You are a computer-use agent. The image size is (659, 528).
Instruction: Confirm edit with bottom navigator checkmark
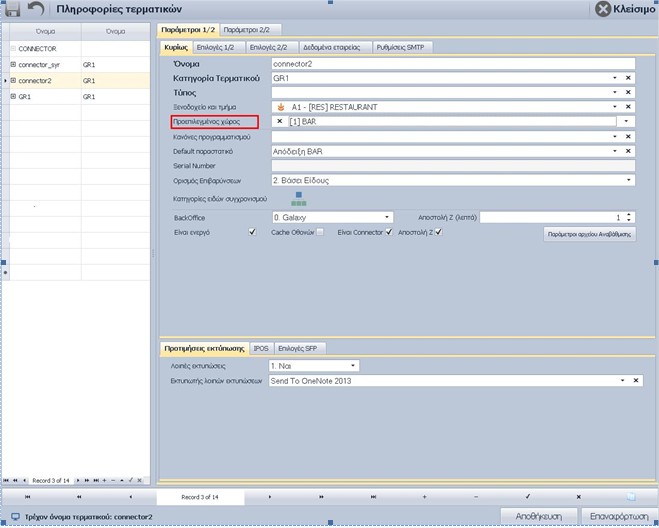coord(527,496)
